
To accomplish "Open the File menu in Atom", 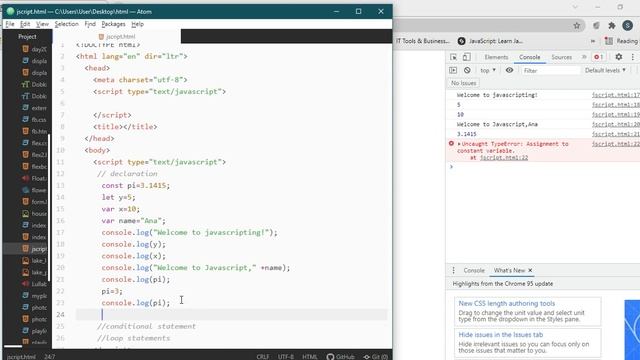I will (10, 24).
